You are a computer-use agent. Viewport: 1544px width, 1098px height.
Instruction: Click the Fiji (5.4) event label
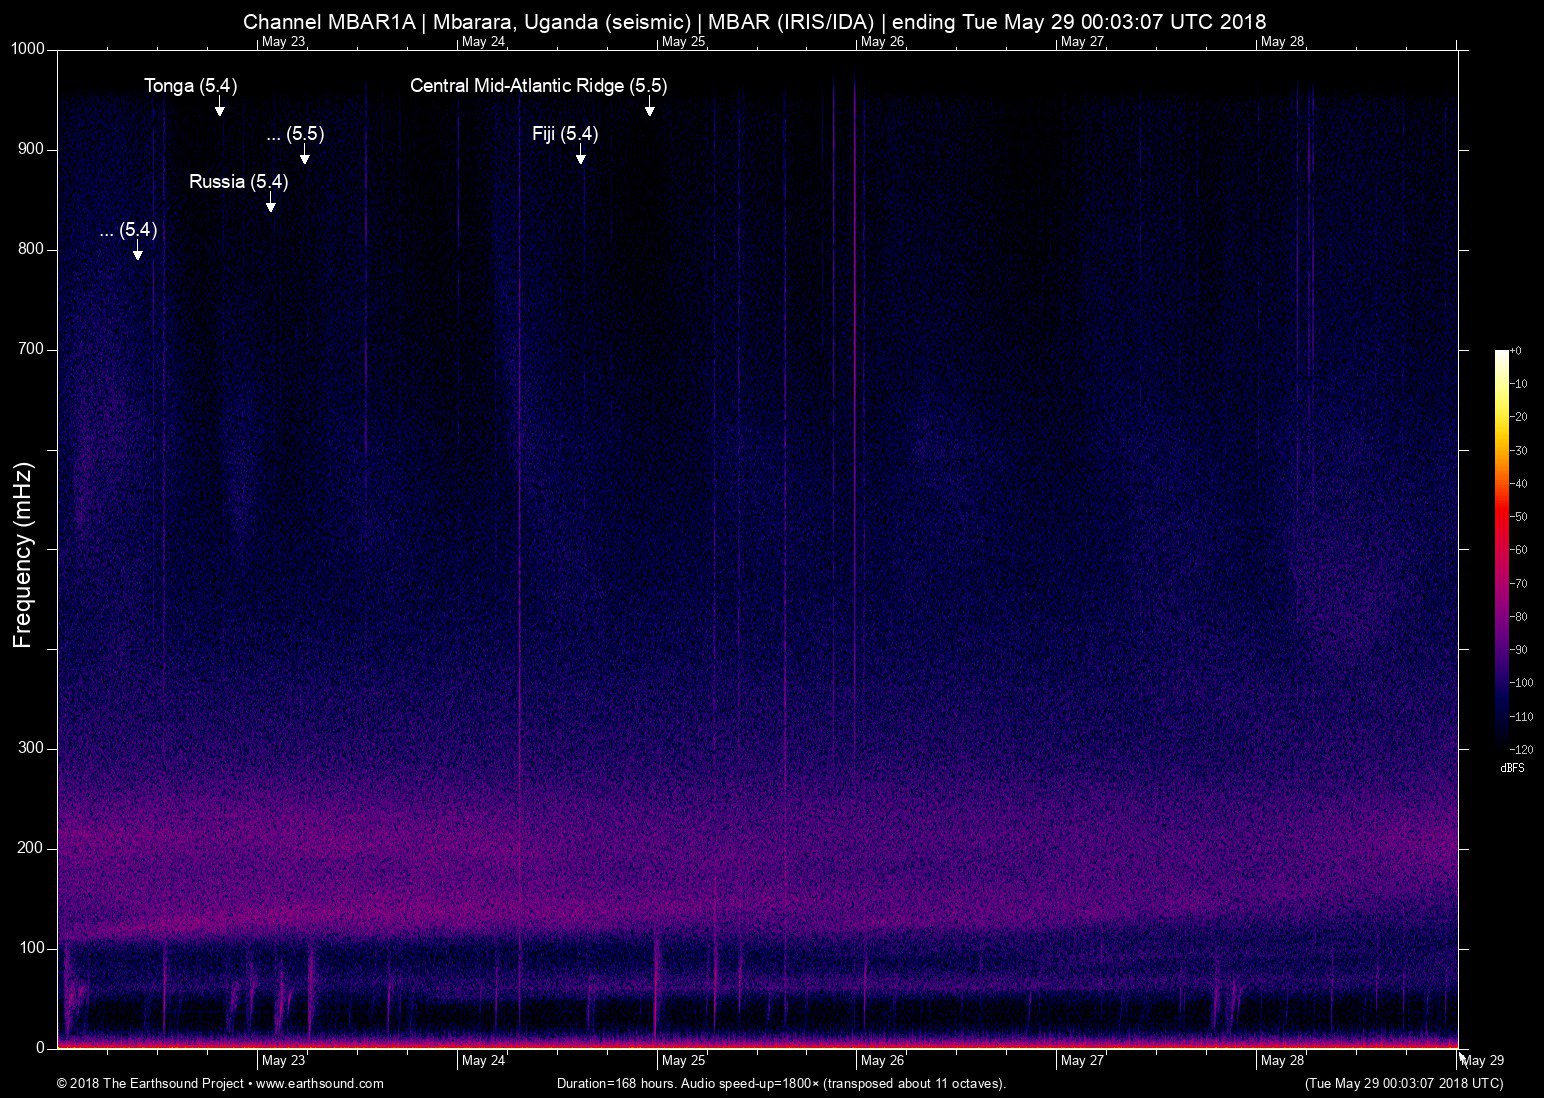(x=565, y=134)
